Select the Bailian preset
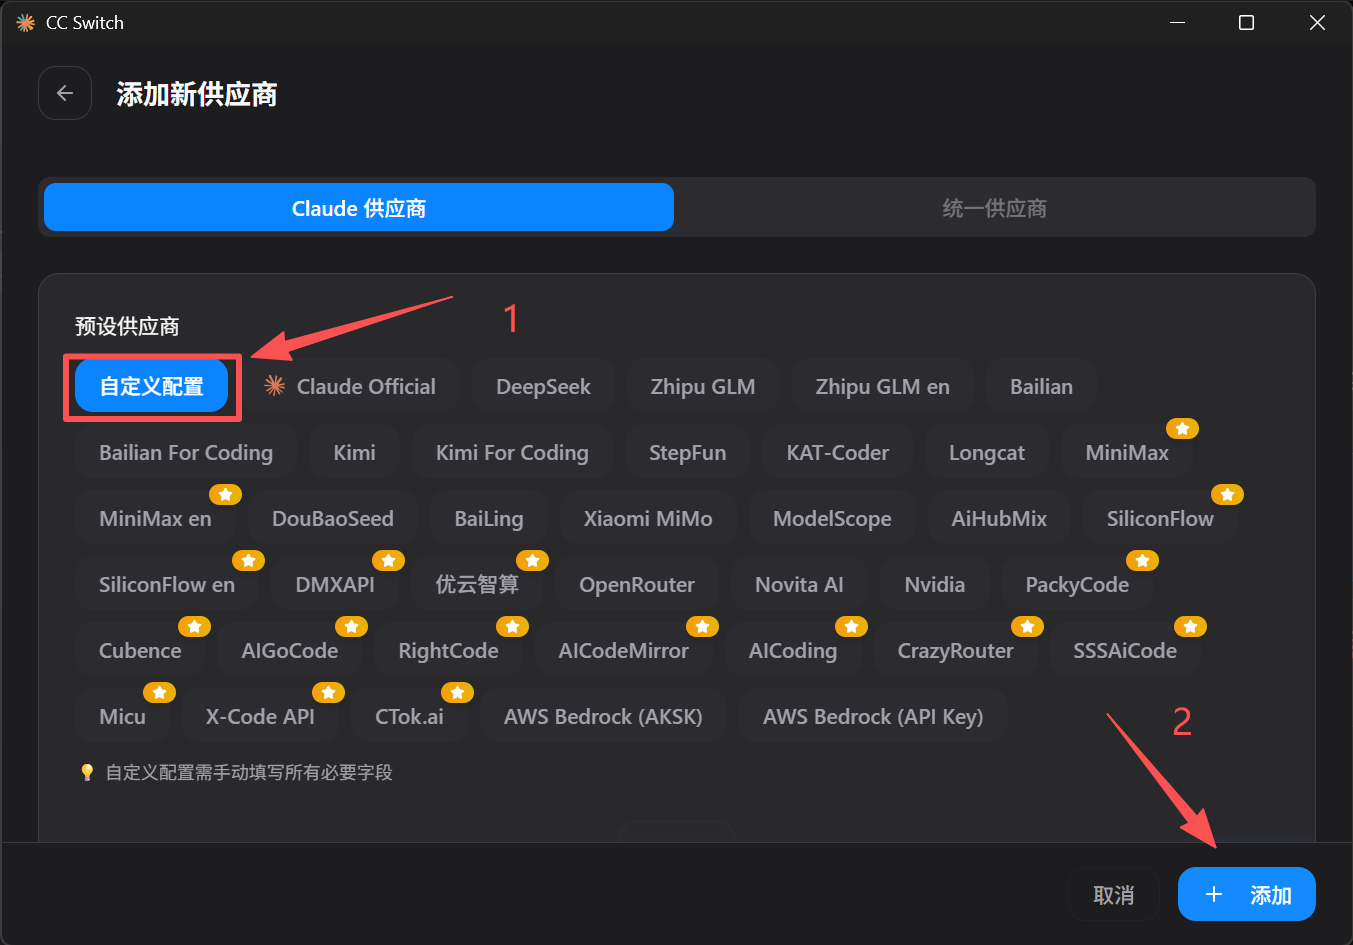The width and height of the screenshot is (1353, 945). [x=1041, y=386]
